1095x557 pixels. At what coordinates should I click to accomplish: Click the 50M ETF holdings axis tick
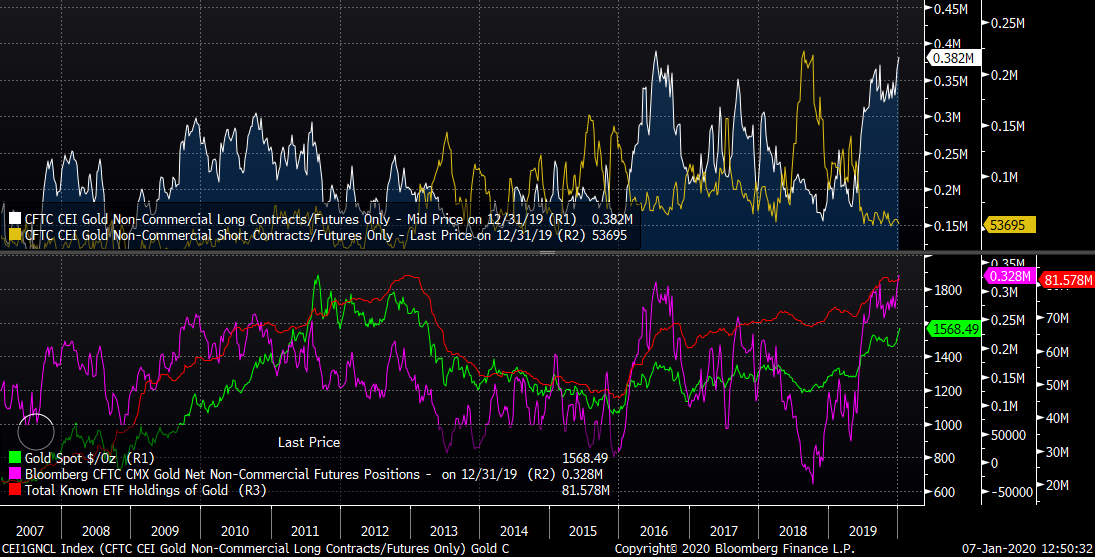pyautogui.click(x=1057, y=385)
